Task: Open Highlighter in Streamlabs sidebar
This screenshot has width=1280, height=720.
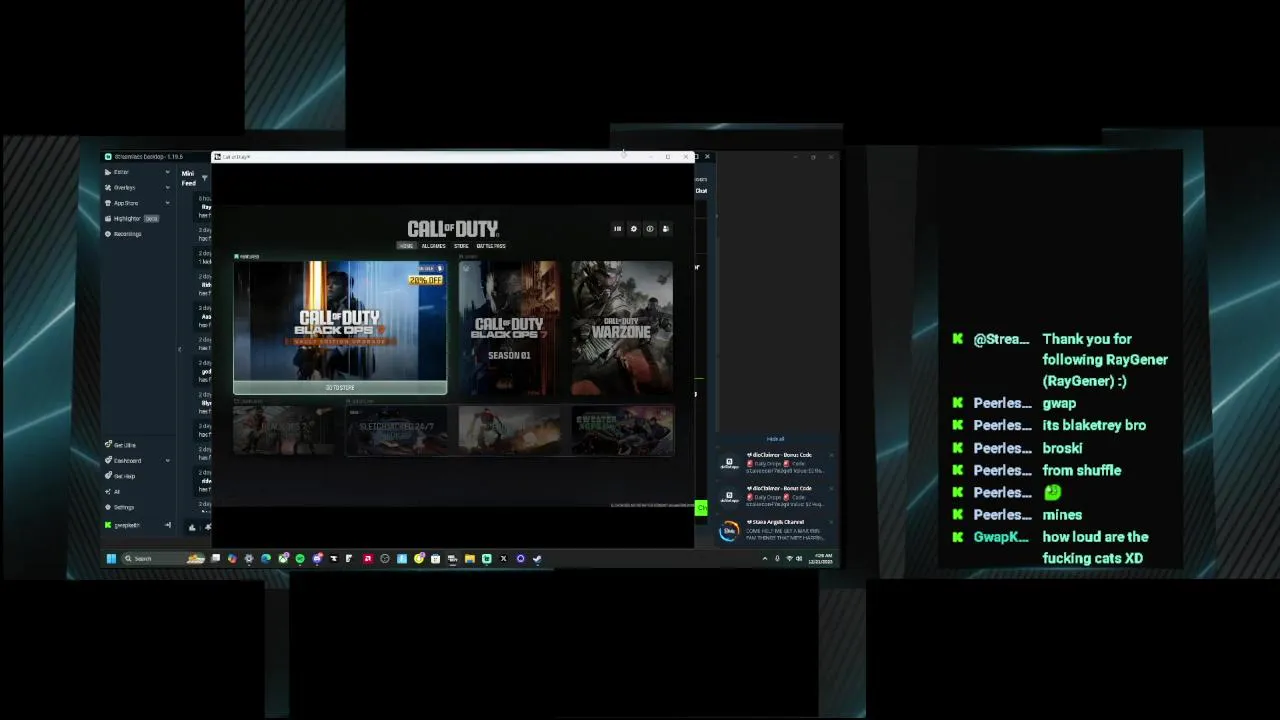Action: pyautogui.click(x=127, y=218)
